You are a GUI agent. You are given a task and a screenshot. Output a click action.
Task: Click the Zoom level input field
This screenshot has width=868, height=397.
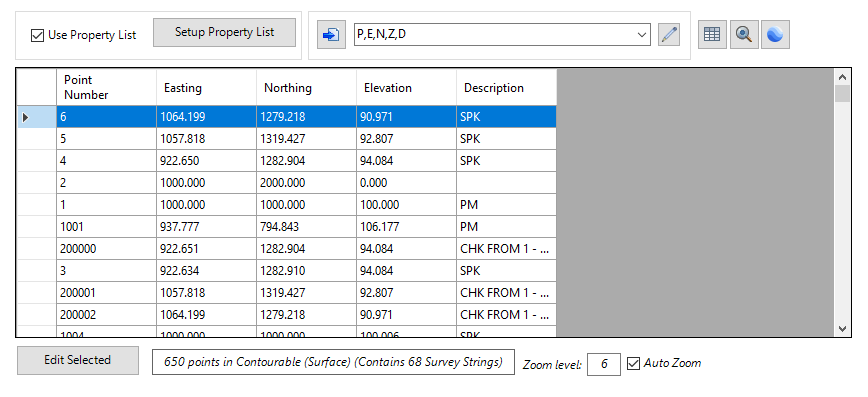pos(603,364)
